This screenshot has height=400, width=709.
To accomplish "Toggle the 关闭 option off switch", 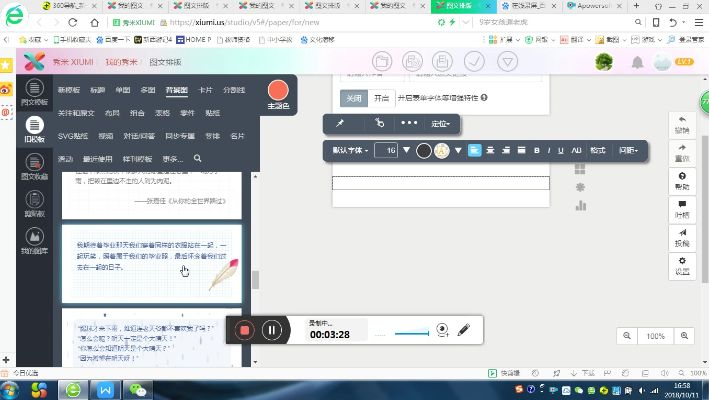I will 353,98.
